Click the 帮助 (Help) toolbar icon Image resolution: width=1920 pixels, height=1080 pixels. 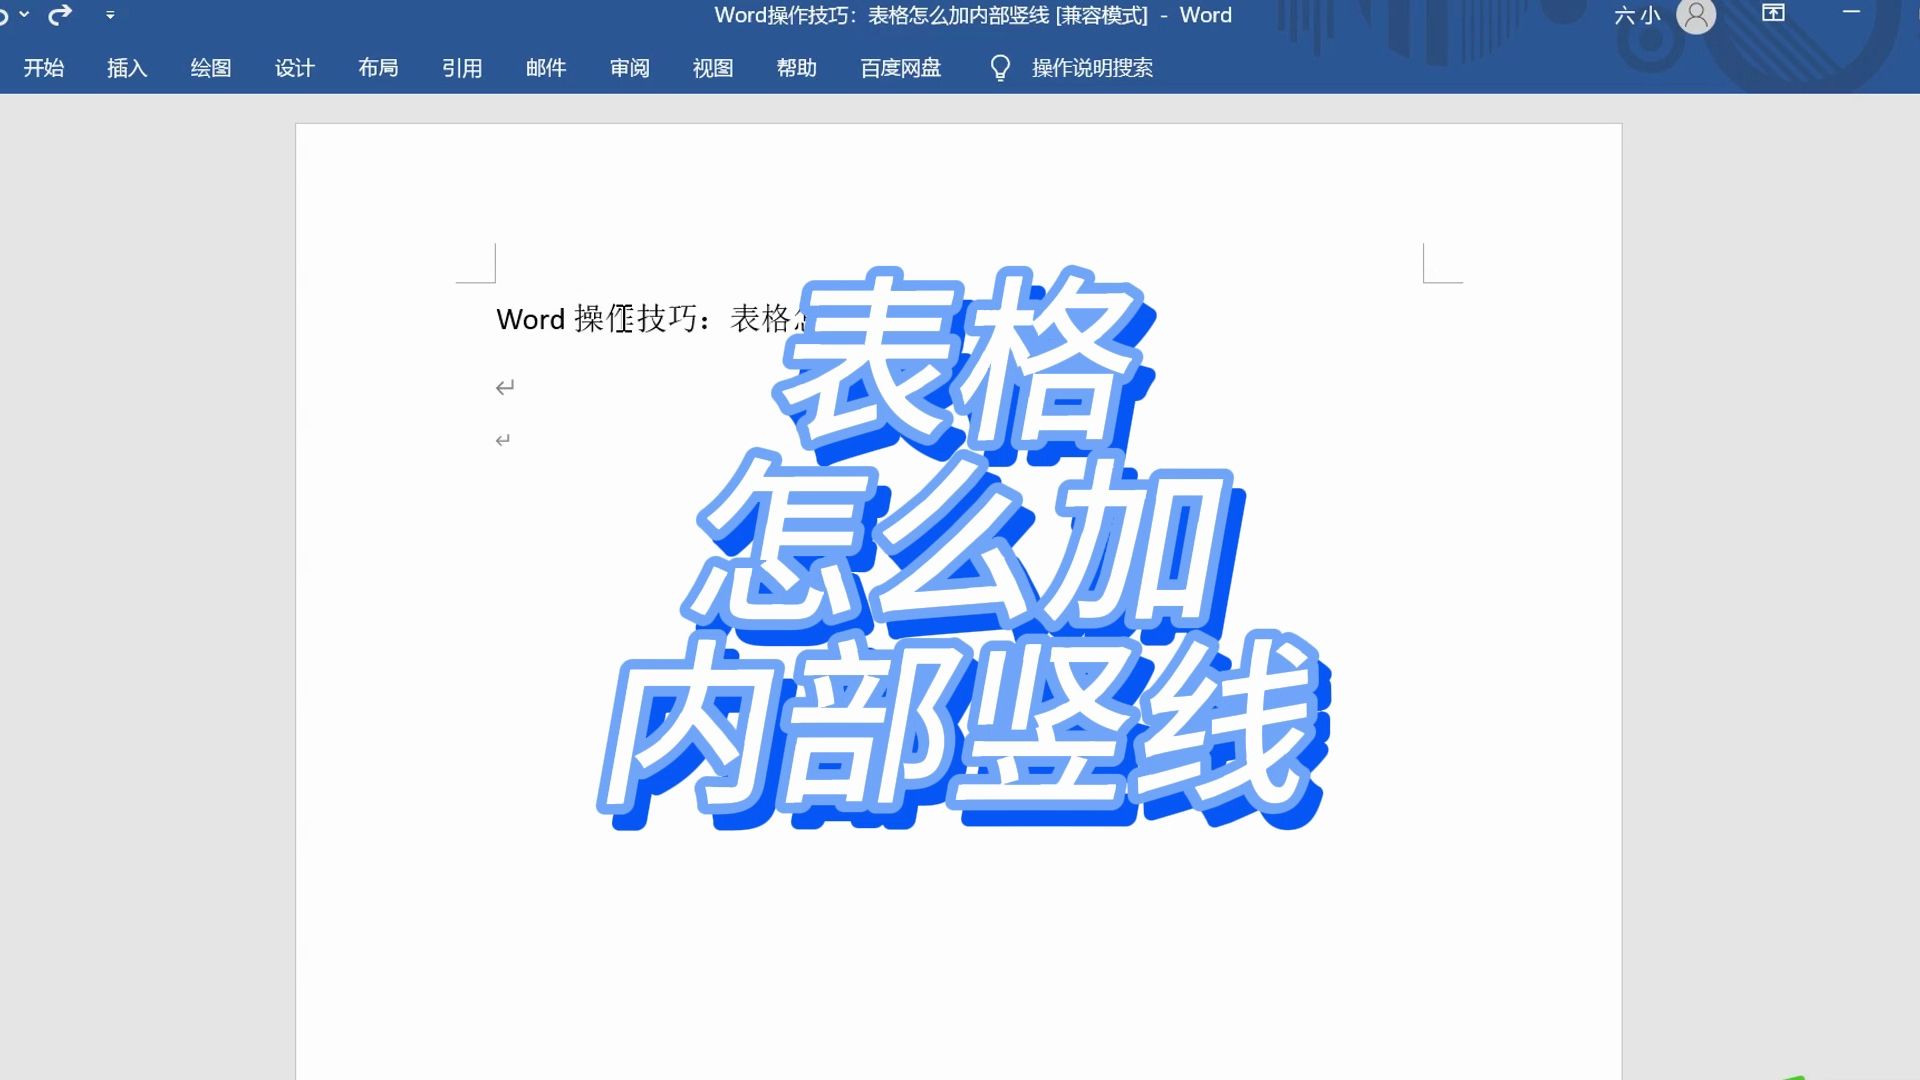pyautogui.click(x=796, y=67)
